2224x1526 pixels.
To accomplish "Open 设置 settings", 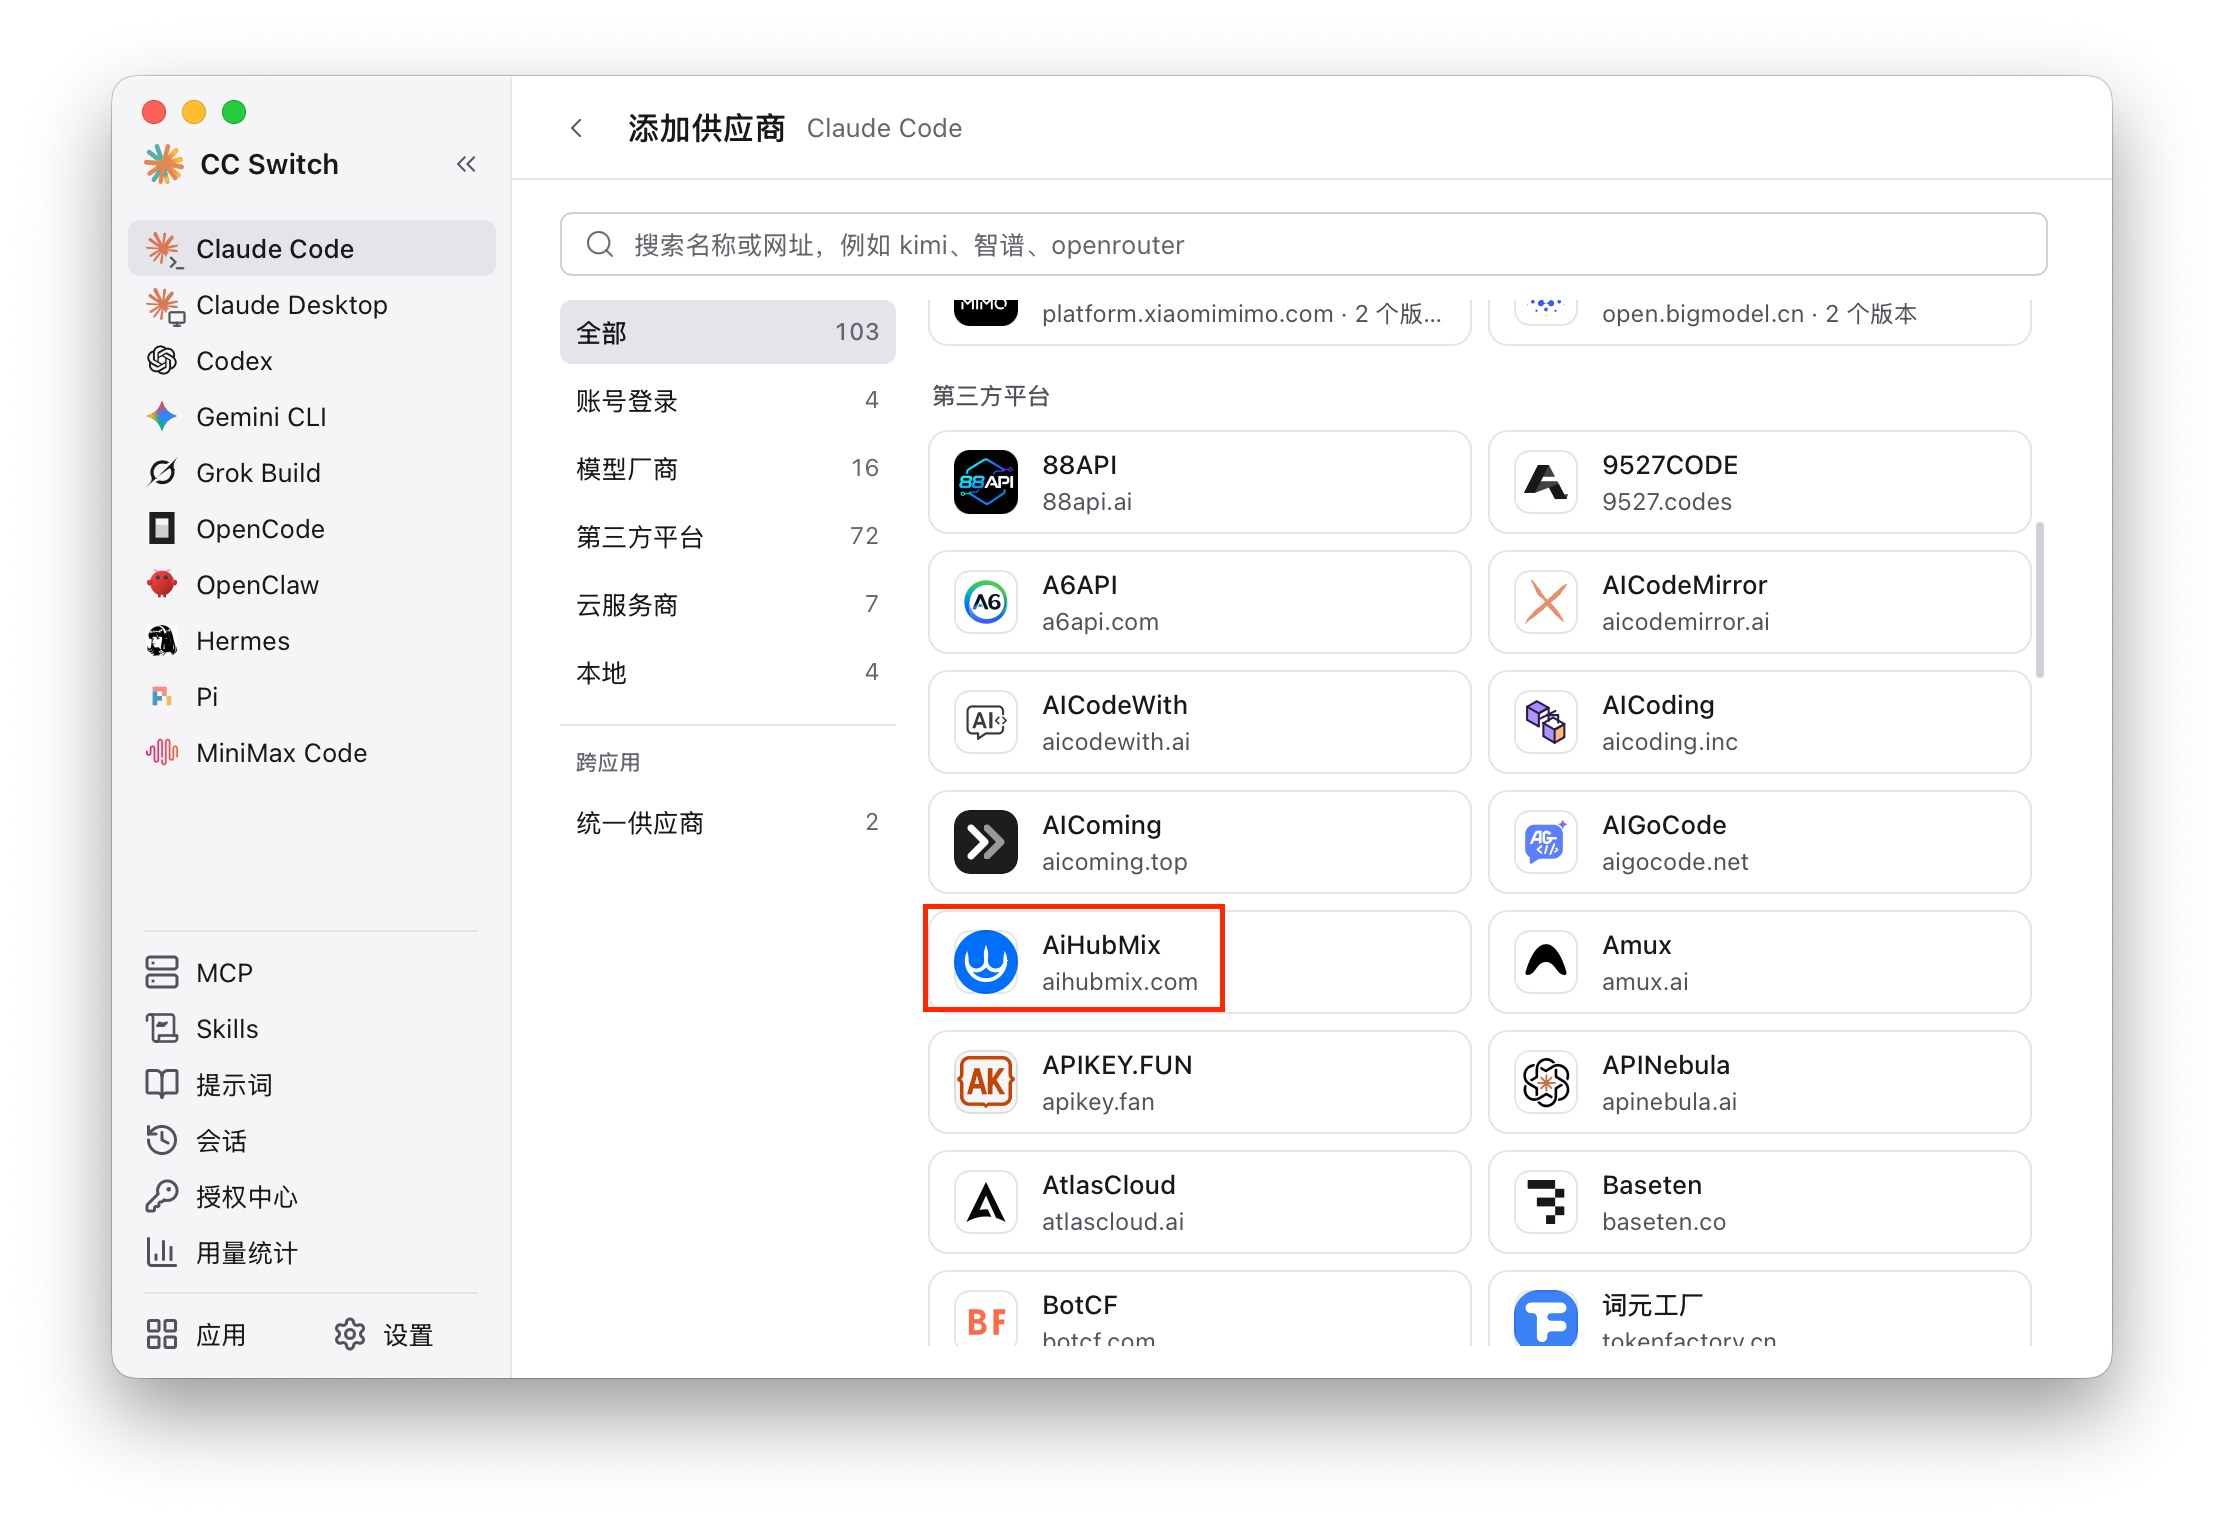I will pyautogui.click(x=384, y=1335).
